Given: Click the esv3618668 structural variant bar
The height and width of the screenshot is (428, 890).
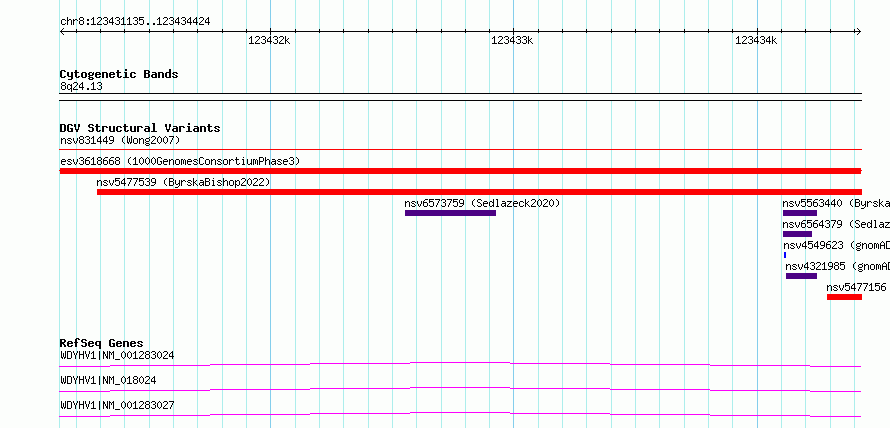Looking at the screenshot, I should [460, 171].
